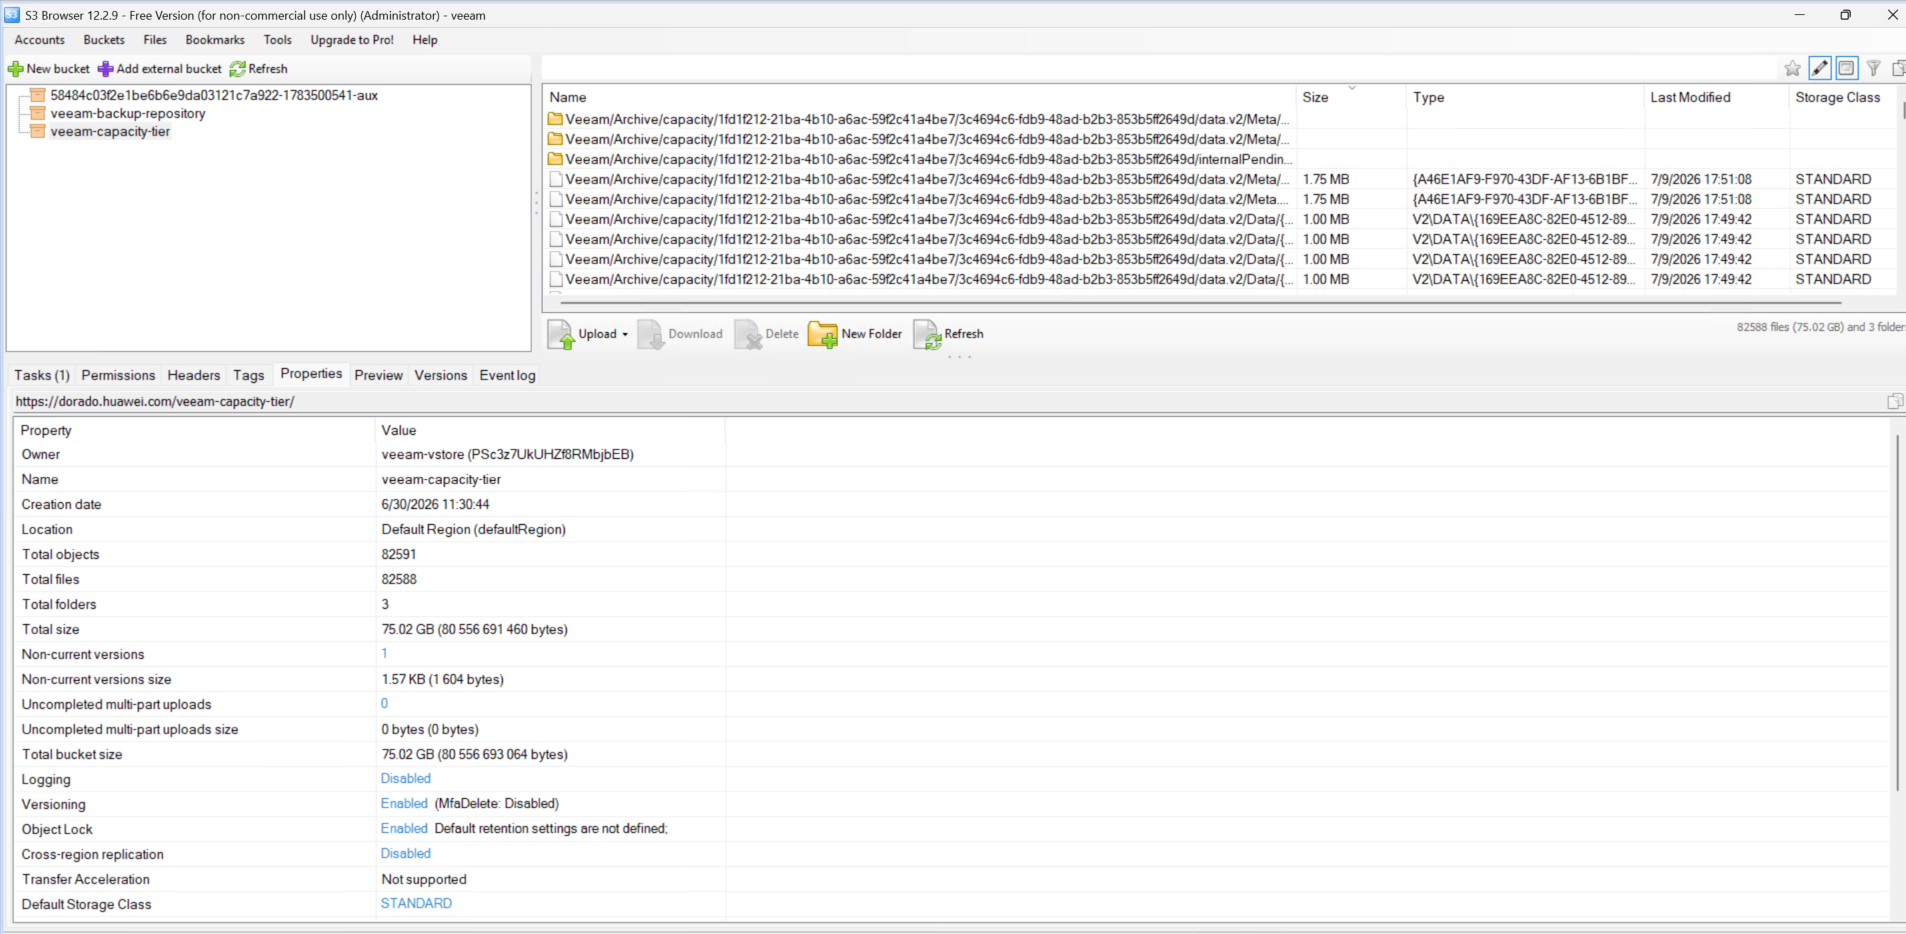Click the green New bucket plus icon

click(x=15, y=69)
